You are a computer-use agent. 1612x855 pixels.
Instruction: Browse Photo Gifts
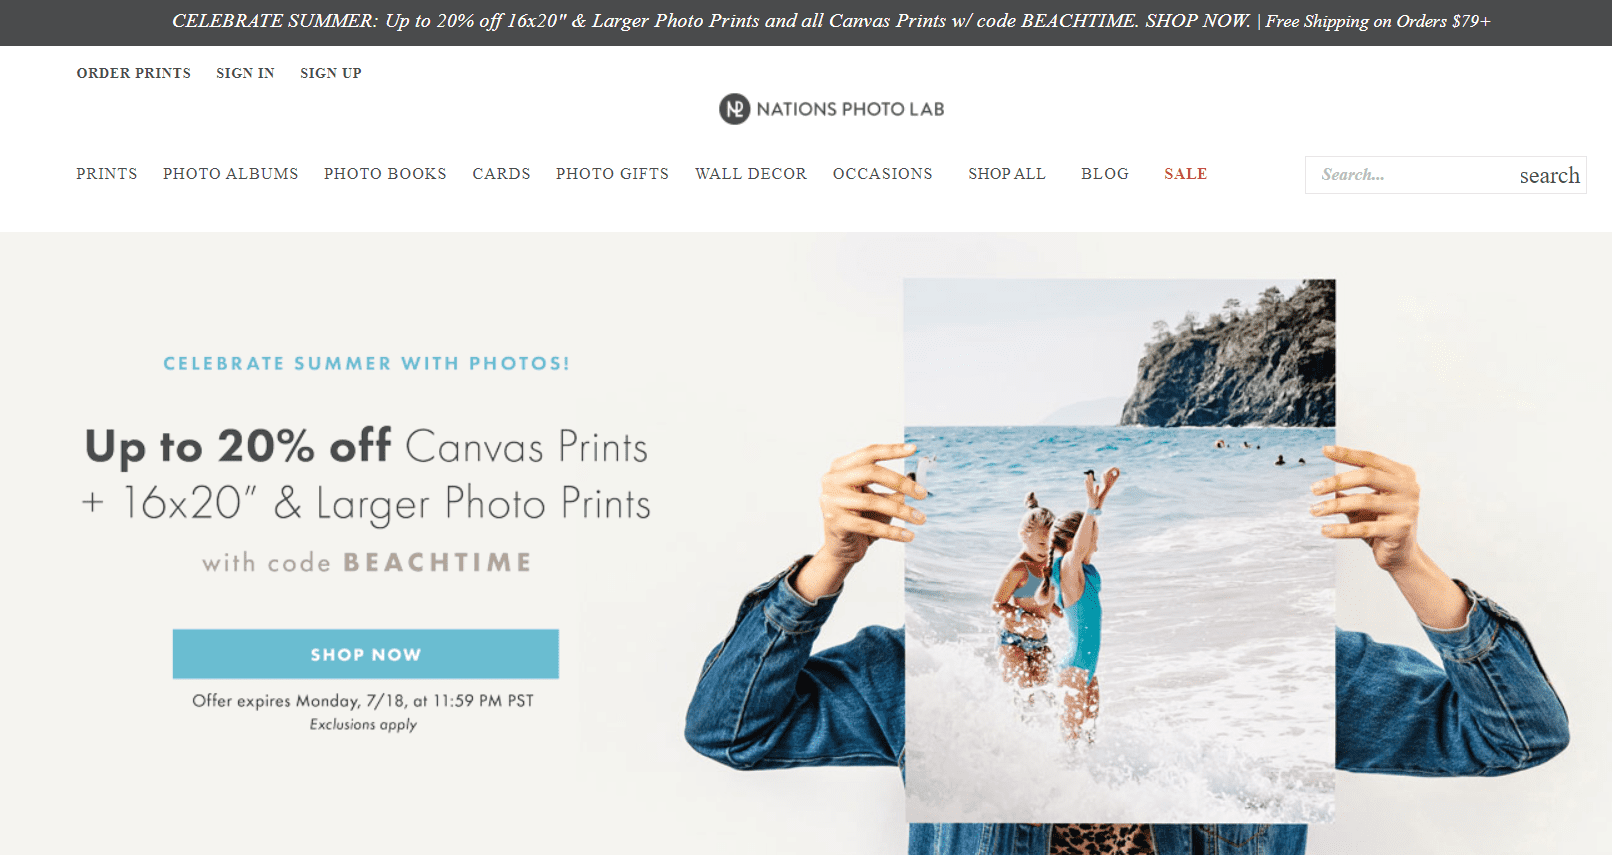[612, 174]
